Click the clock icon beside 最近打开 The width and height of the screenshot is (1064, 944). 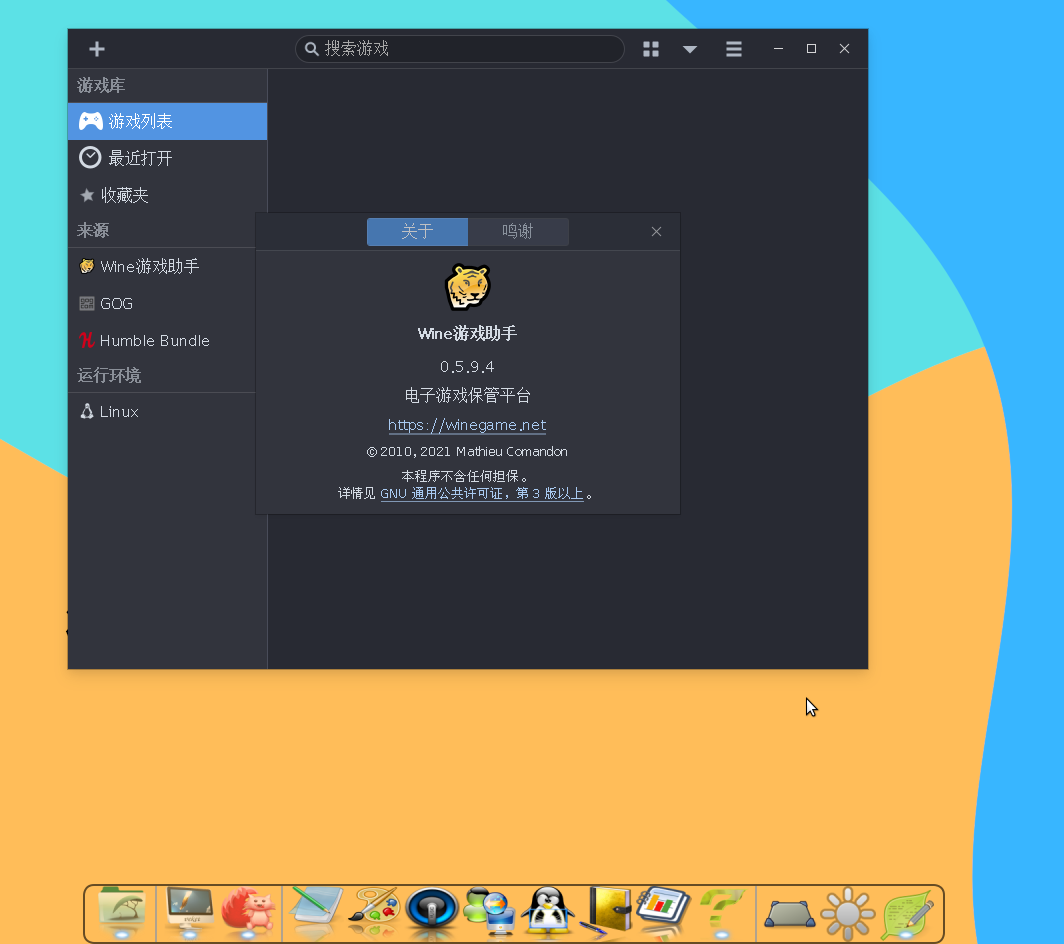90,157
